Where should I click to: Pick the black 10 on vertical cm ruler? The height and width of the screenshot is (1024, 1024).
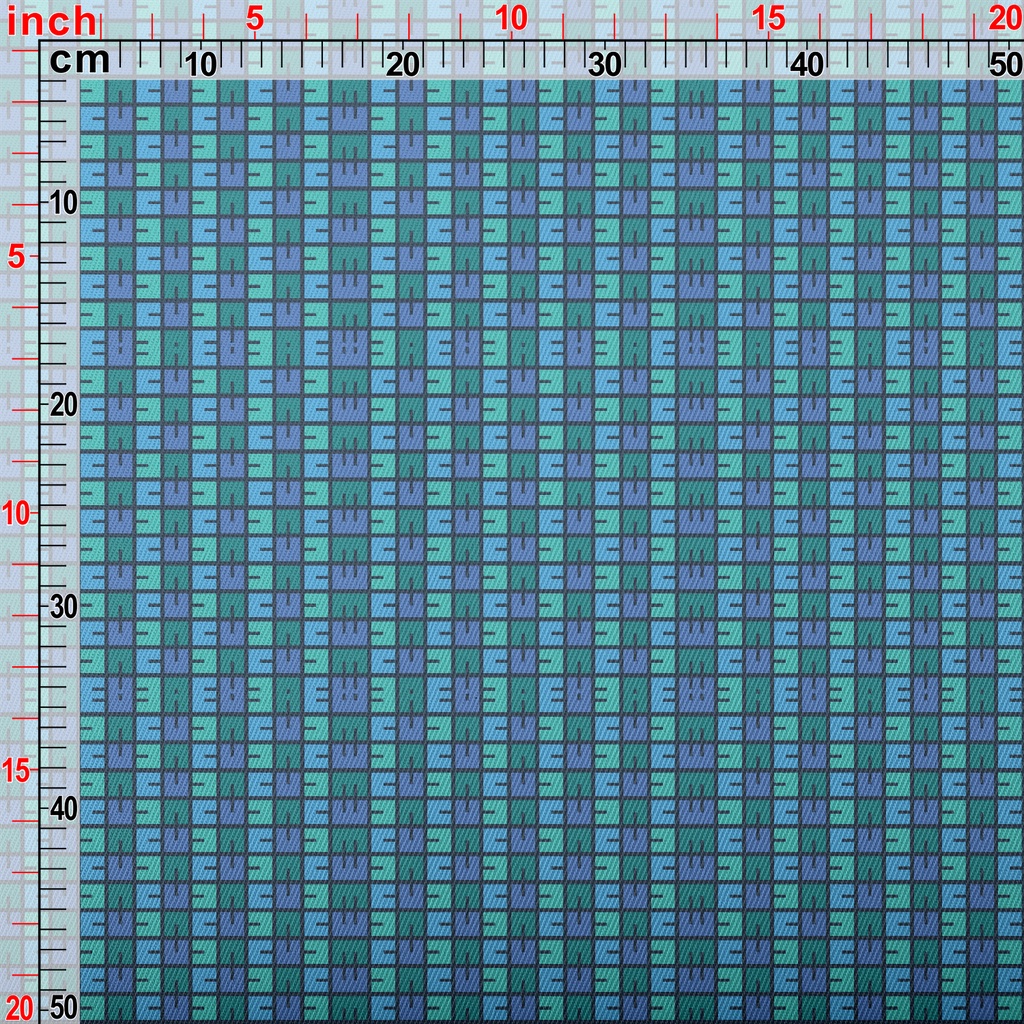tap(64, 204)
